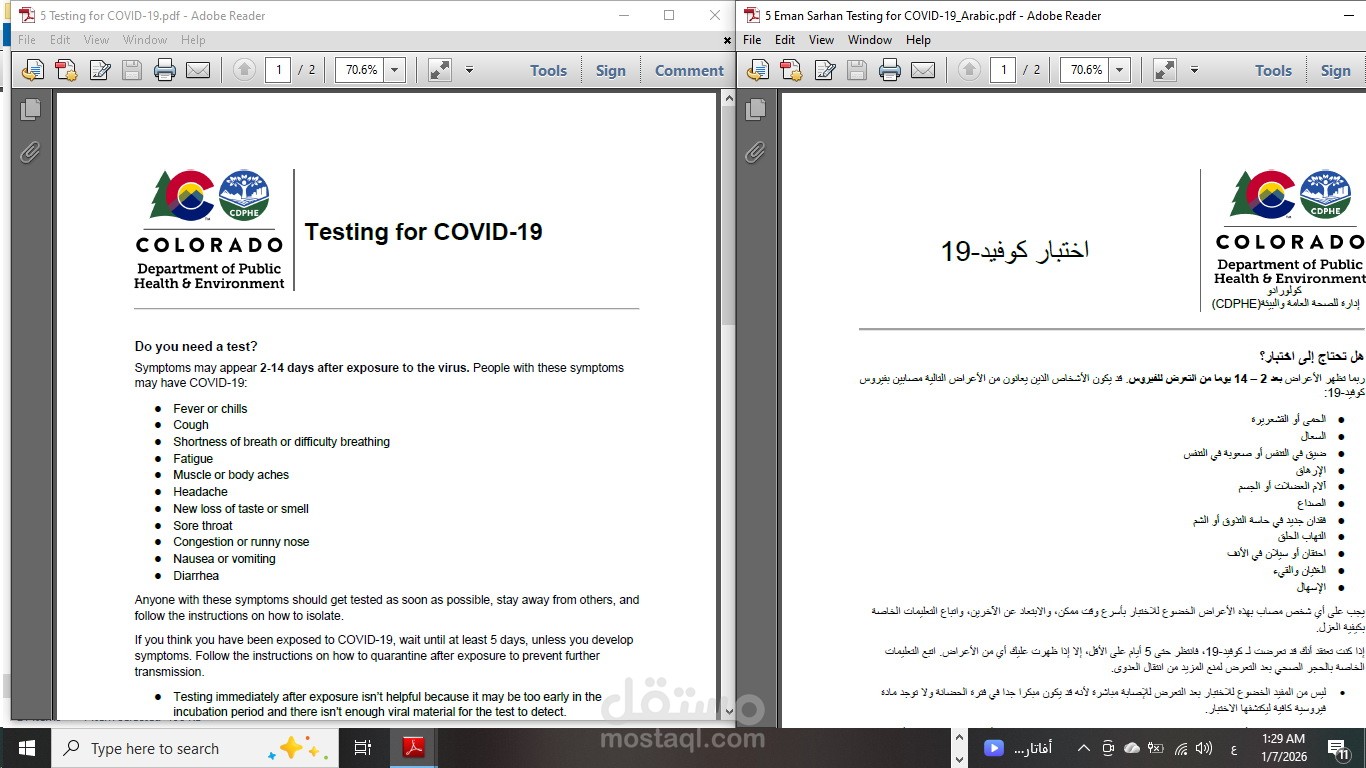Click the convert-to-PDF icon in the Arabic PDF window
1366x768 pixels.
tap(758, 70)
